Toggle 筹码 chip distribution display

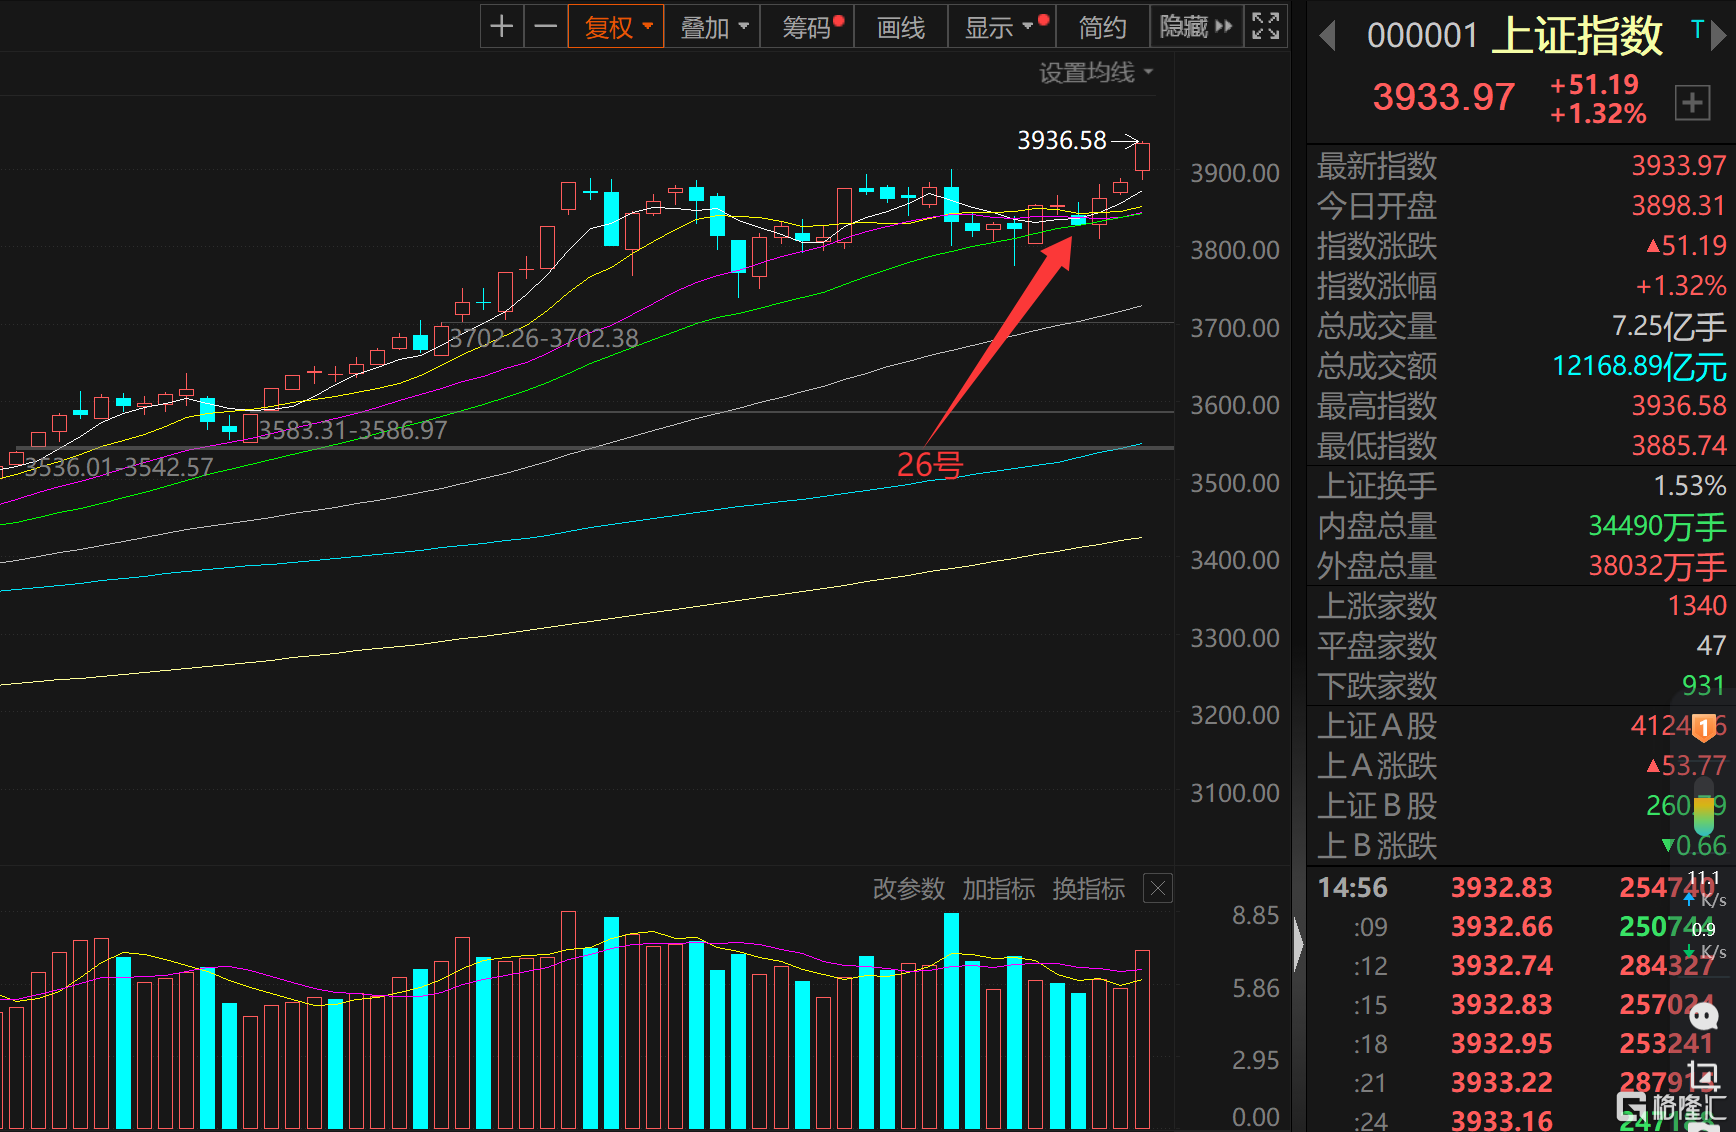pyautogui.click(x=807, y=27)
